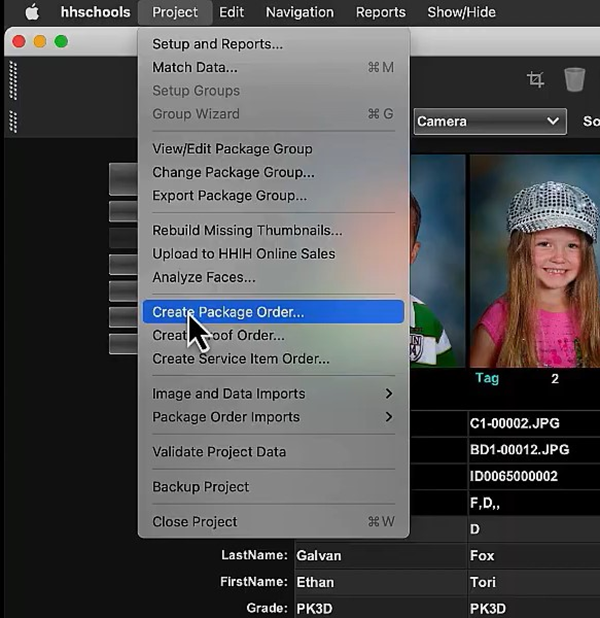
Task: Choose Backup Project menu item
Action: pyautogui.click(x=273, y=487)
